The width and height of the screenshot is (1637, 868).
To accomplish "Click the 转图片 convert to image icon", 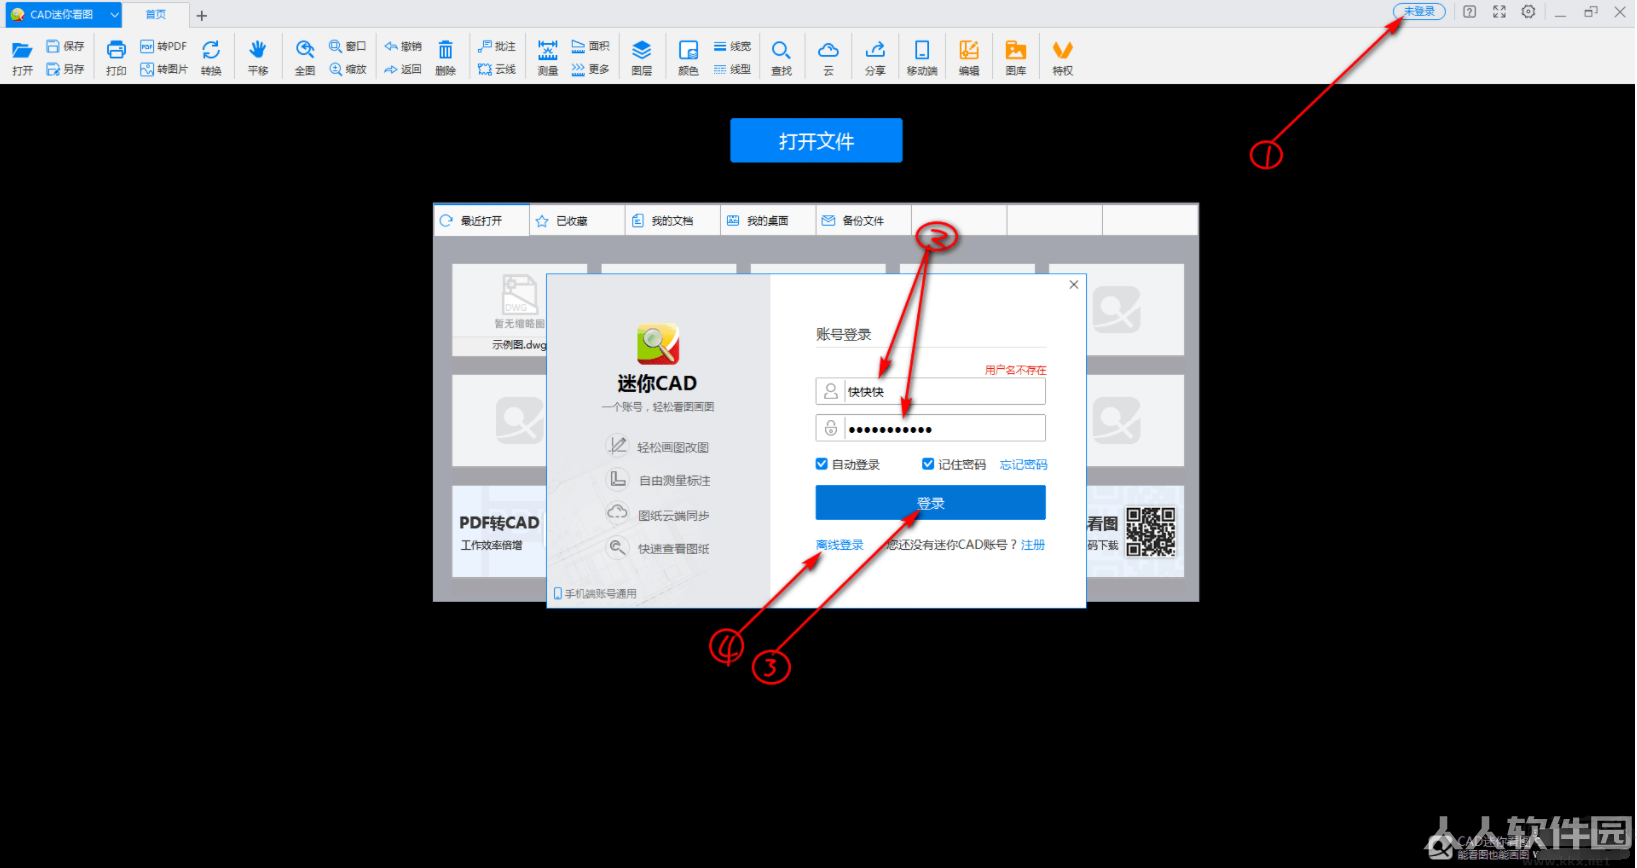I will click(x=147, y=69).
